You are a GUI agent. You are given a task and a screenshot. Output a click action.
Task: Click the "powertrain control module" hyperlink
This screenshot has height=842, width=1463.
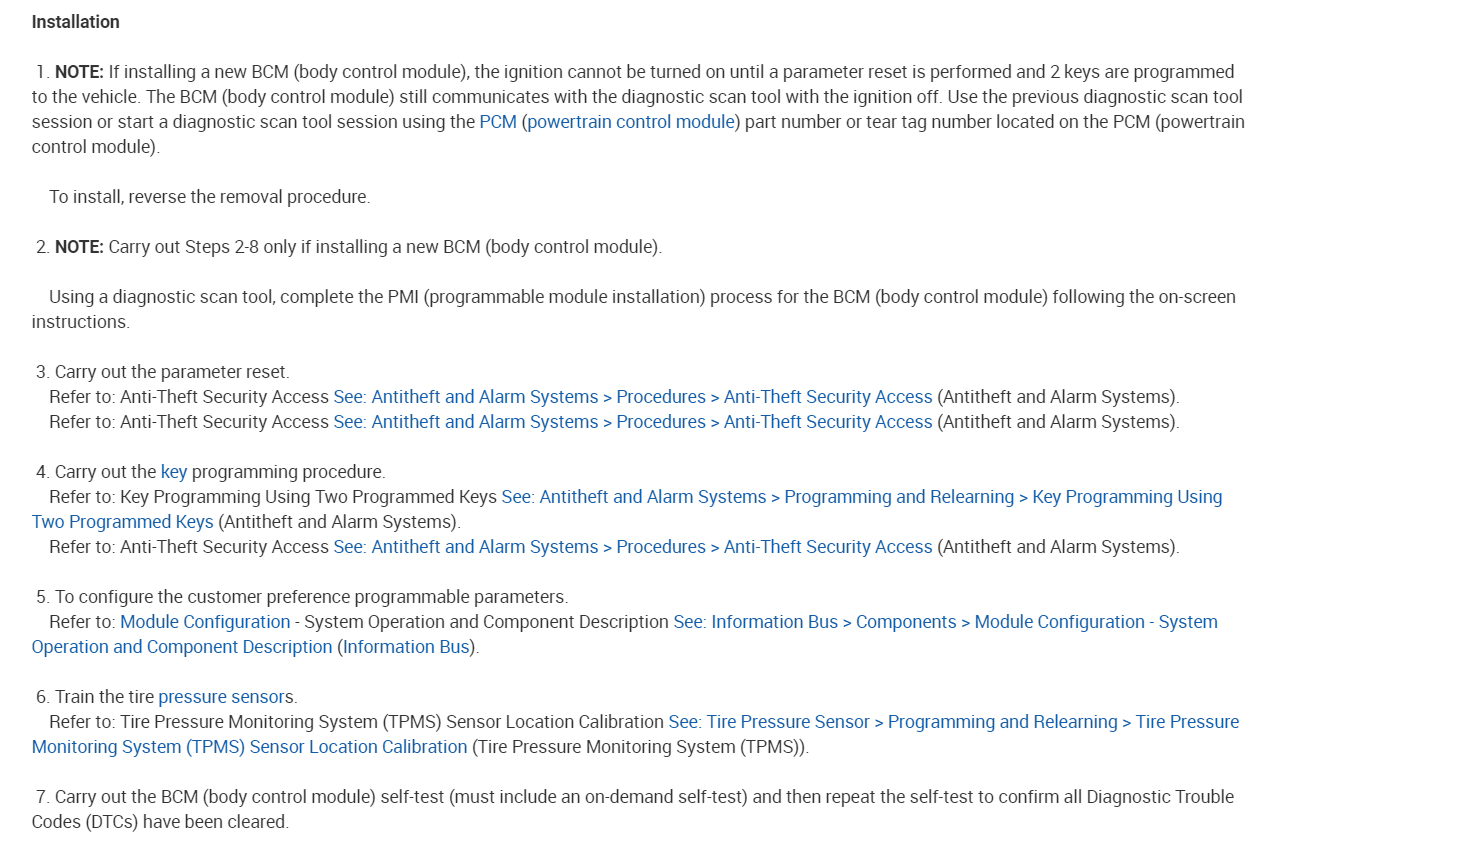point(631,122)
